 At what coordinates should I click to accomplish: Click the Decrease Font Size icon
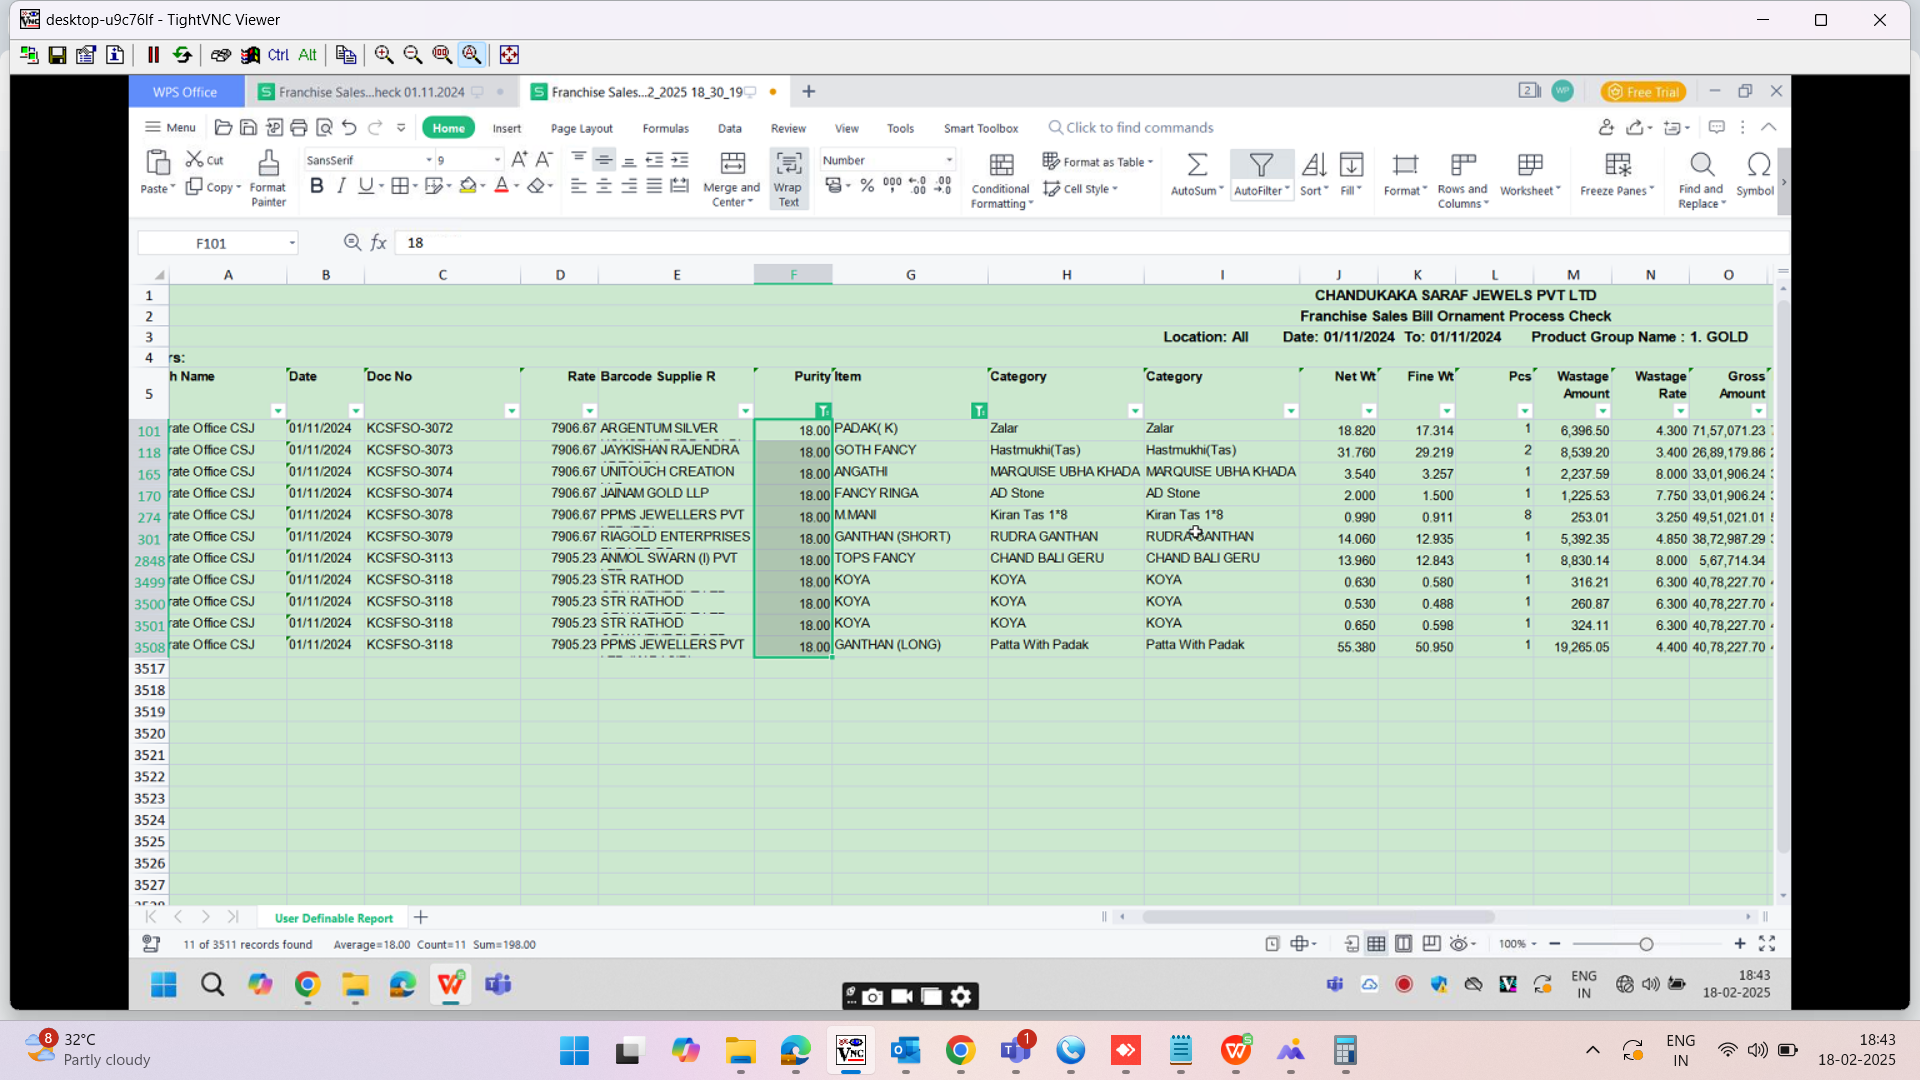pyautogui.click(x=544, y=160)
